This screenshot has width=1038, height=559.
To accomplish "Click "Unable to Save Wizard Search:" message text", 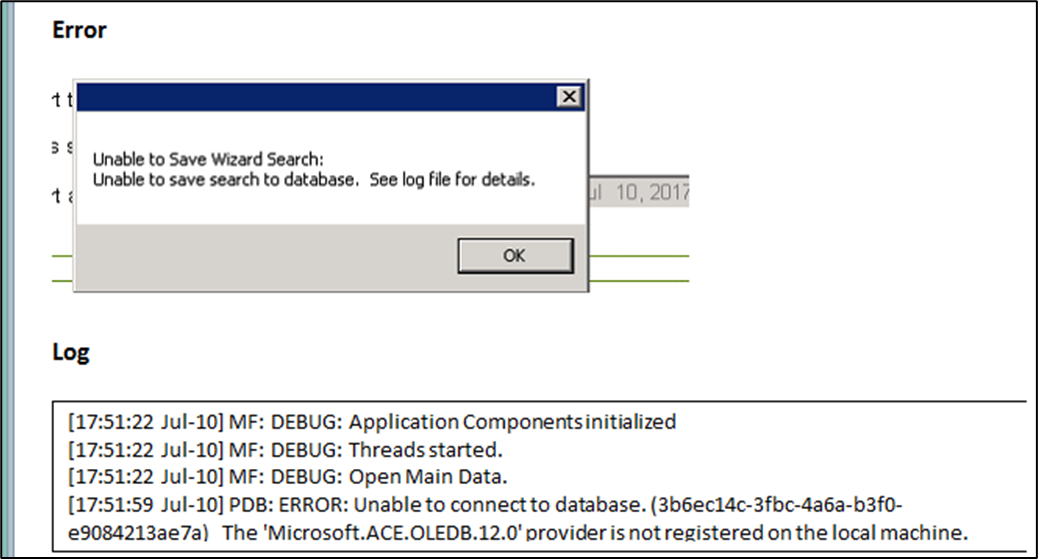I will coord(209,160).
